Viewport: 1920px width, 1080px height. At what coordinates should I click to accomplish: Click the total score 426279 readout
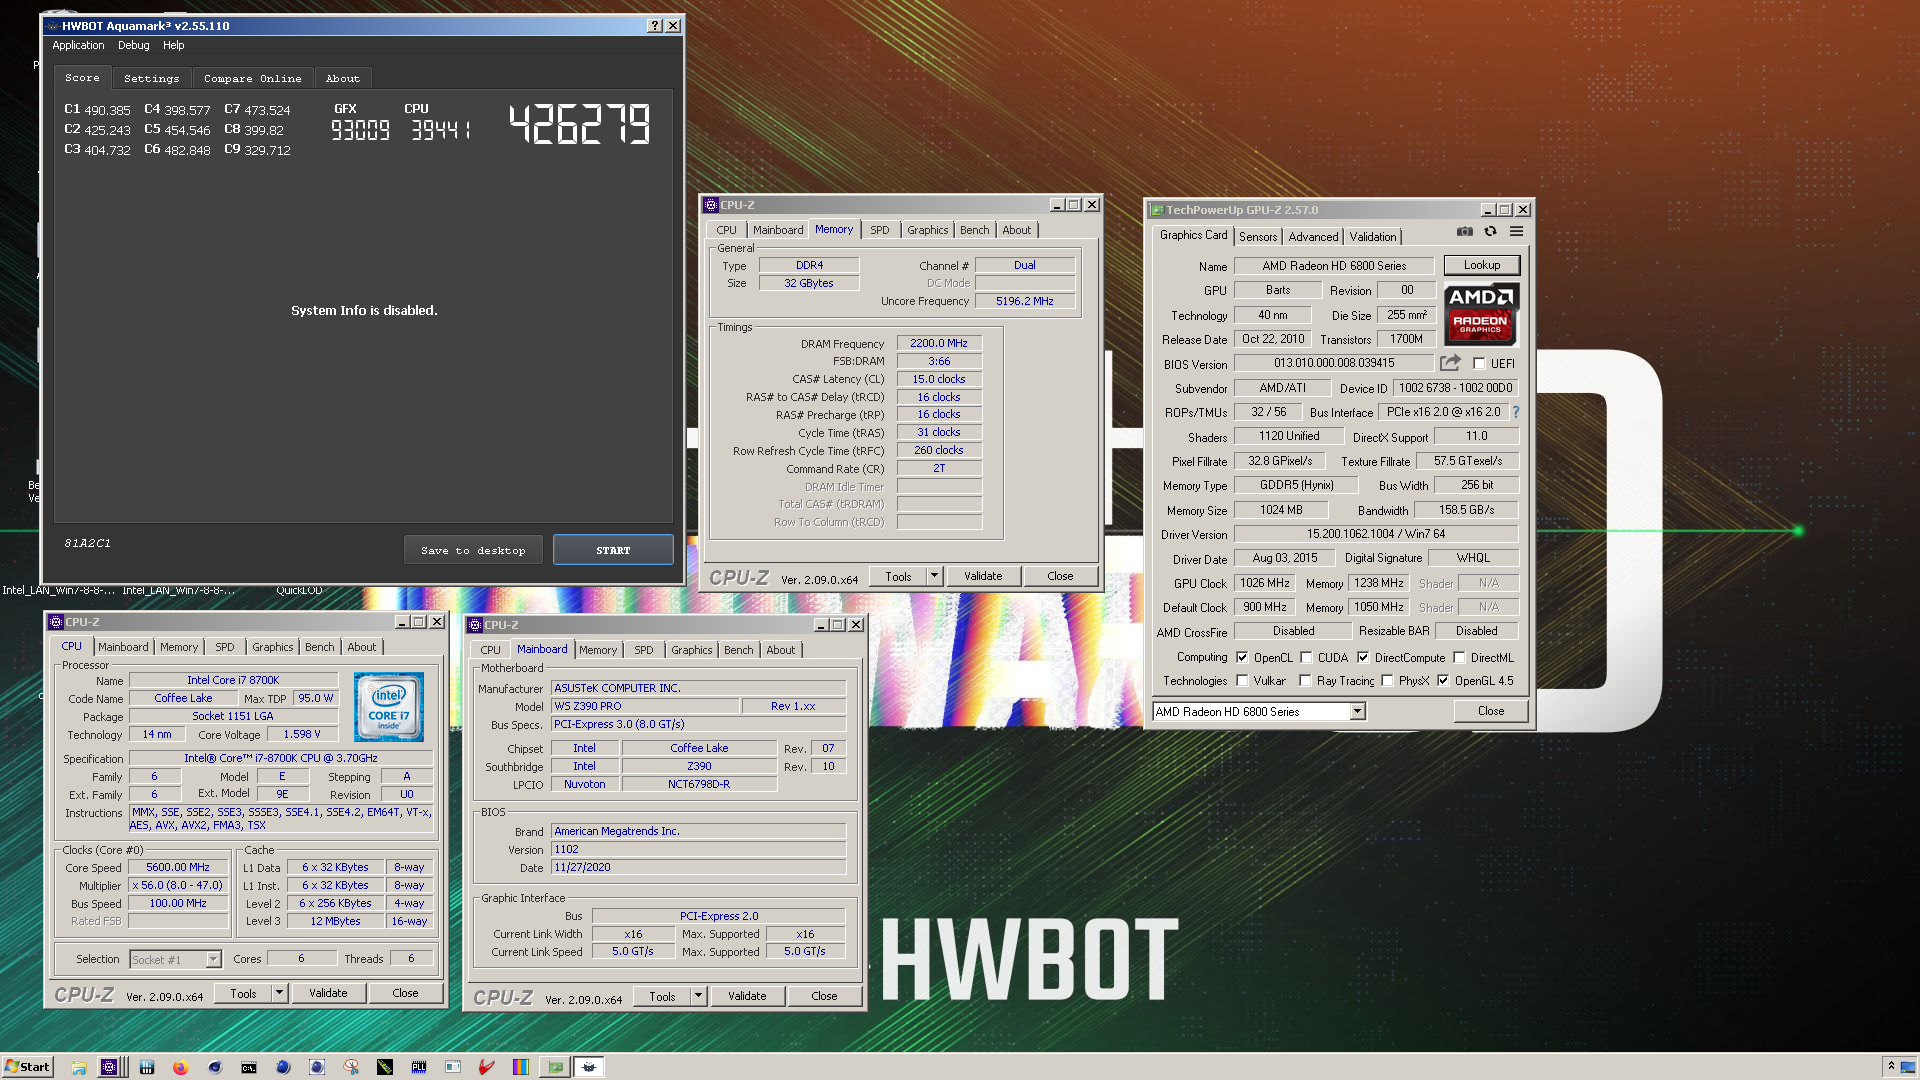[x=580, y=124]
